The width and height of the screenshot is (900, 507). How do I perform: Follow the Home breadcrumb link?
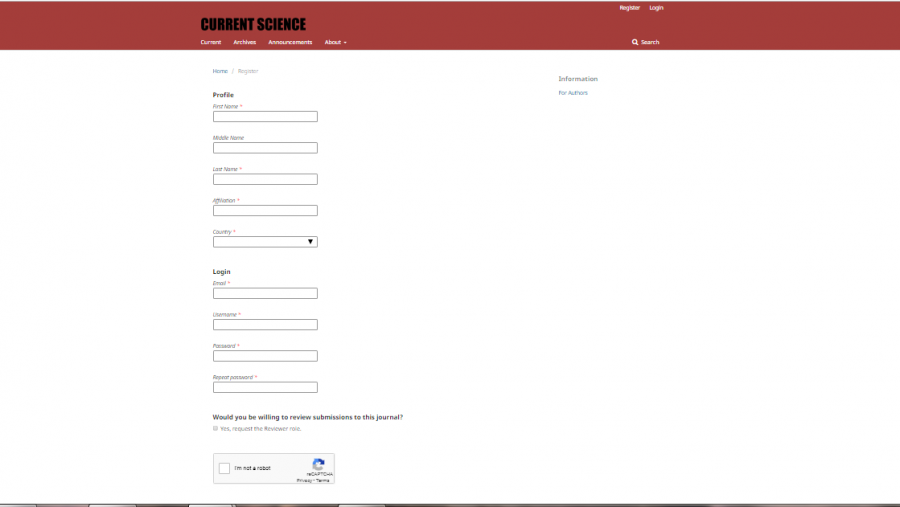[220, 71]
